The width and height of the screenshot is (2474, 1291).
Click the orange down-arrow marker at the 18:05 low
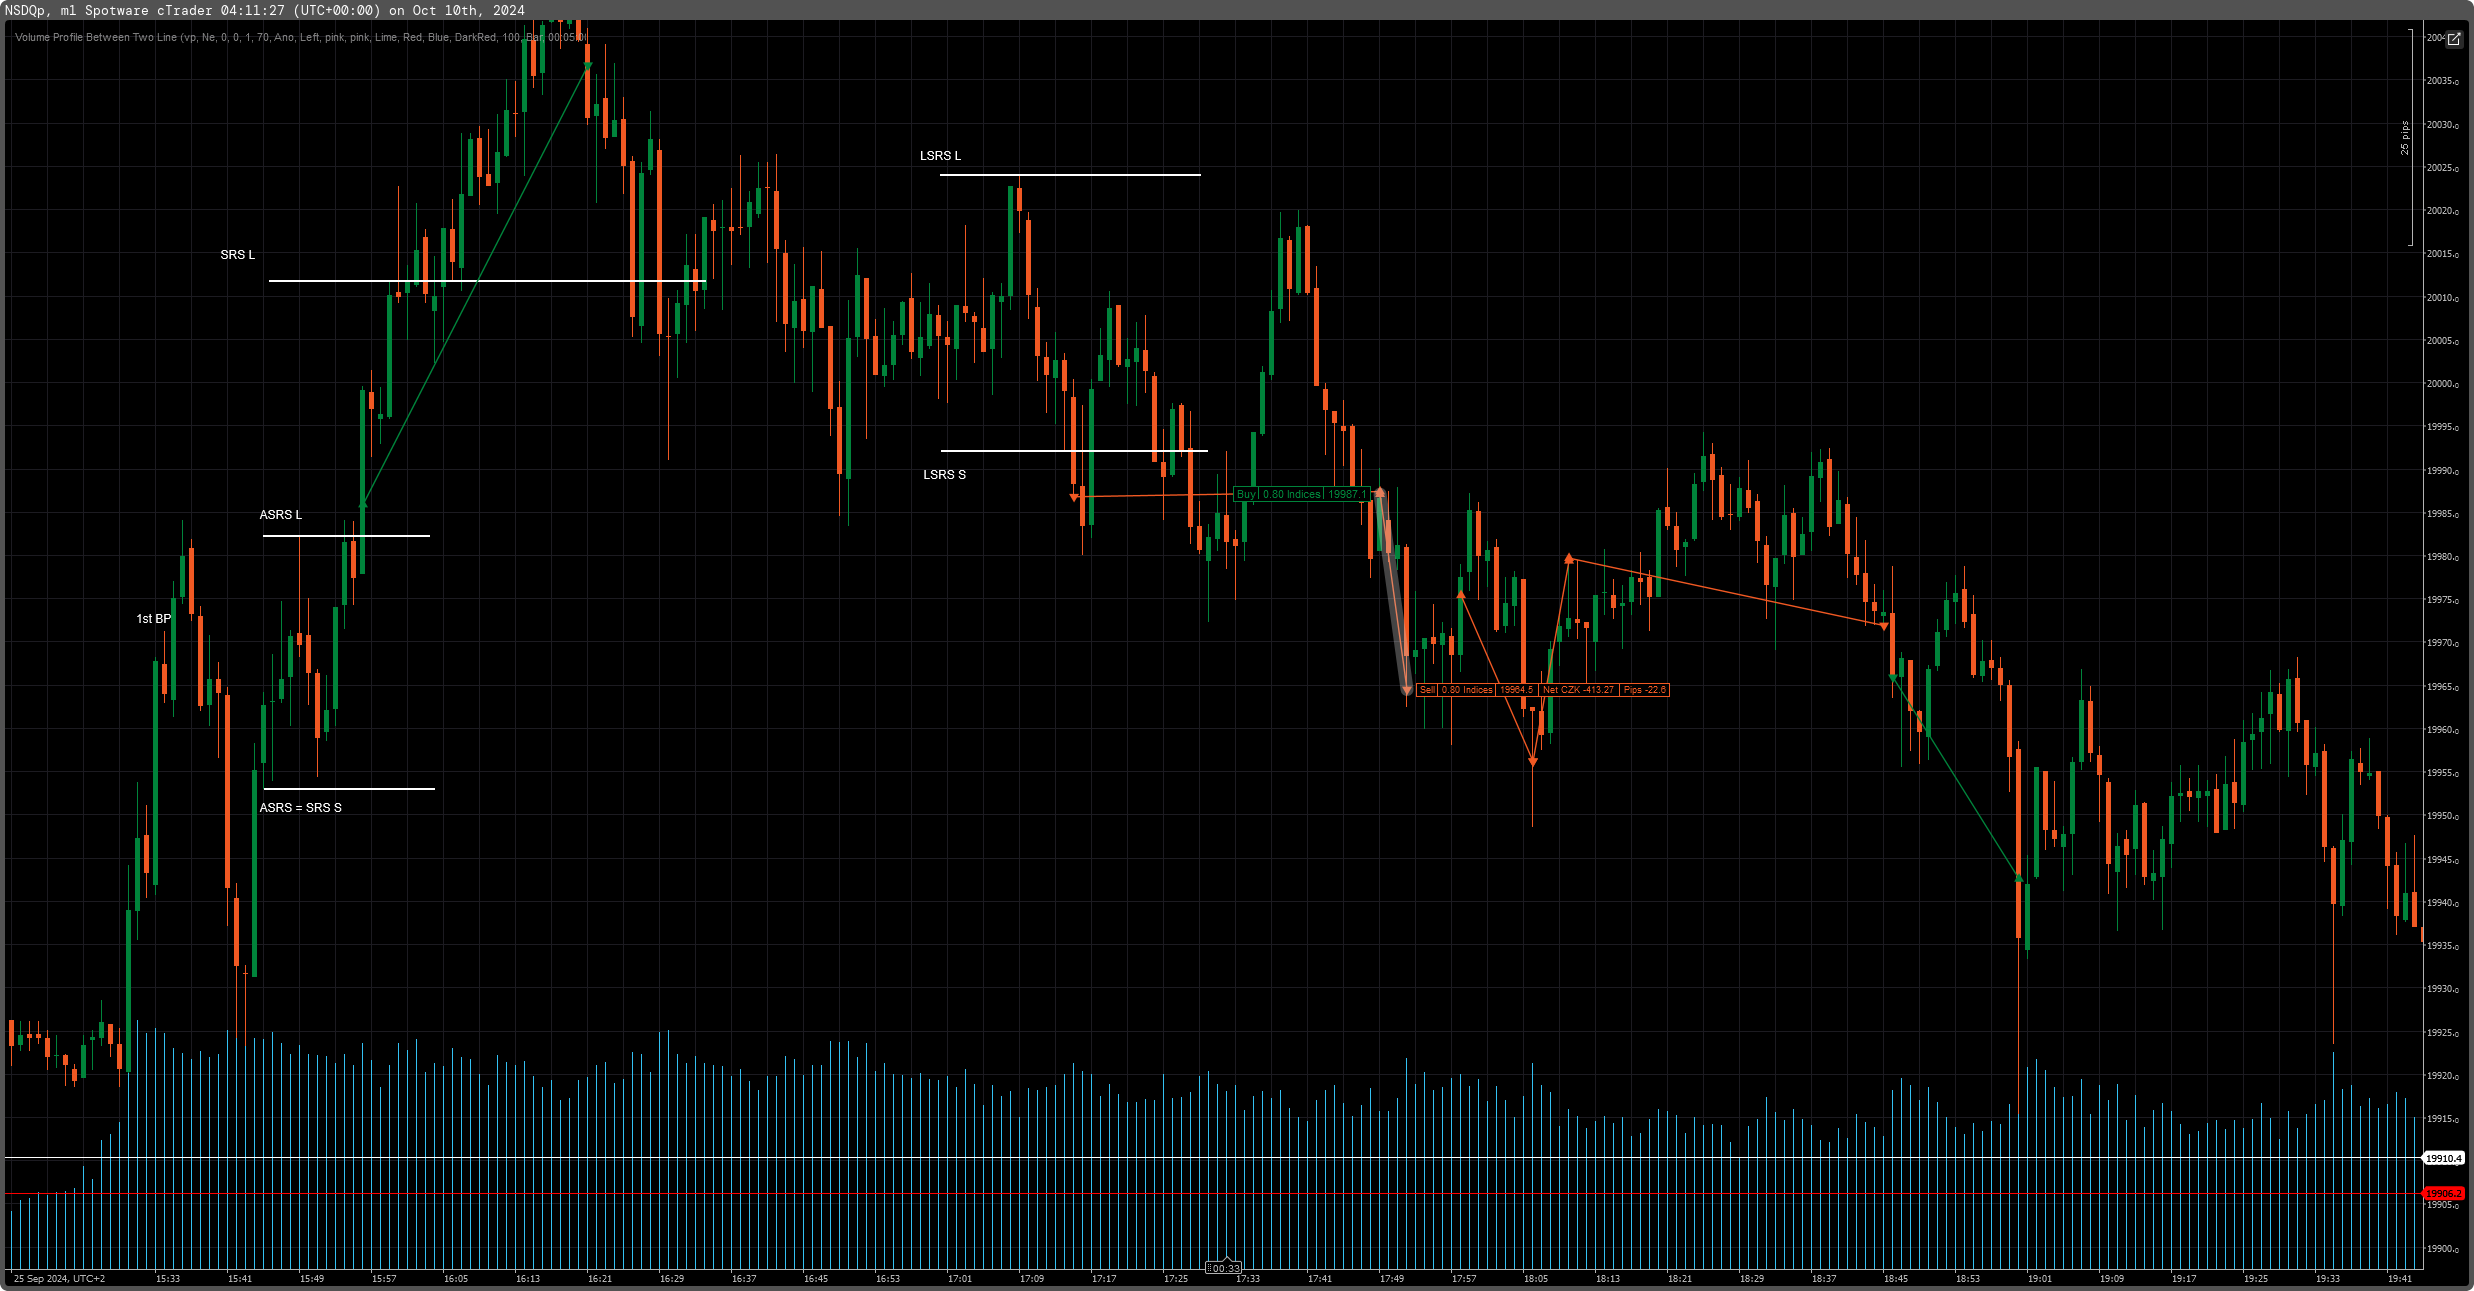pos(1533,762)
